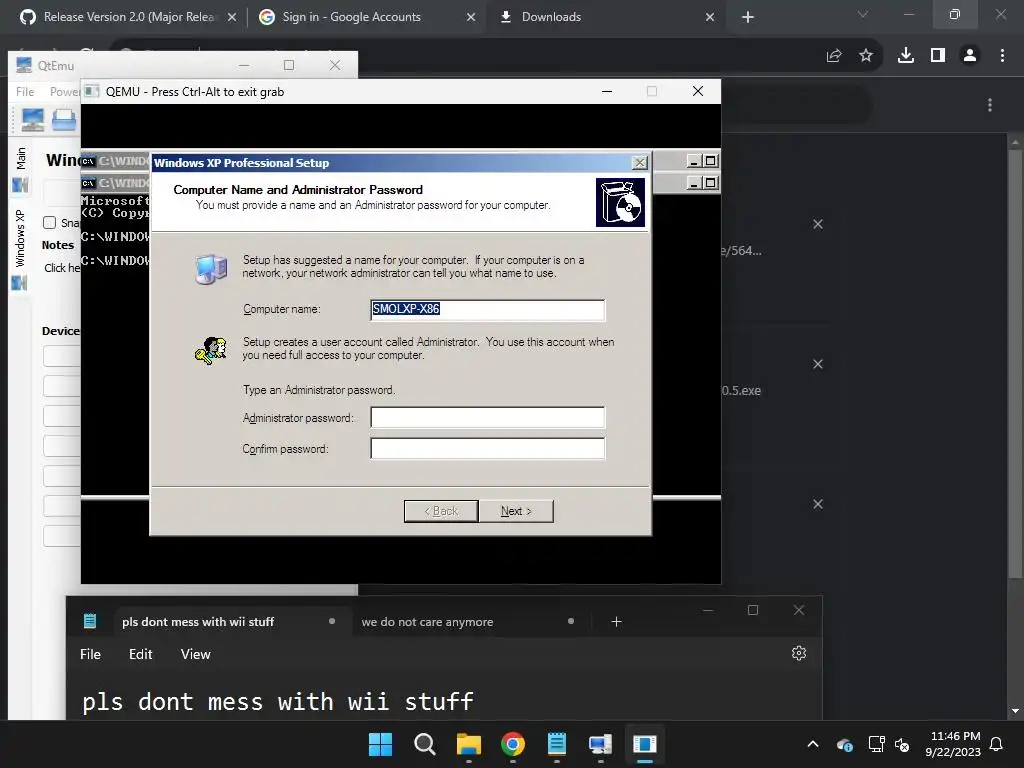Switch to the Release Version 2.0 GitHub tab
This screenshot has height=768, width=1024.
[127, 17]
